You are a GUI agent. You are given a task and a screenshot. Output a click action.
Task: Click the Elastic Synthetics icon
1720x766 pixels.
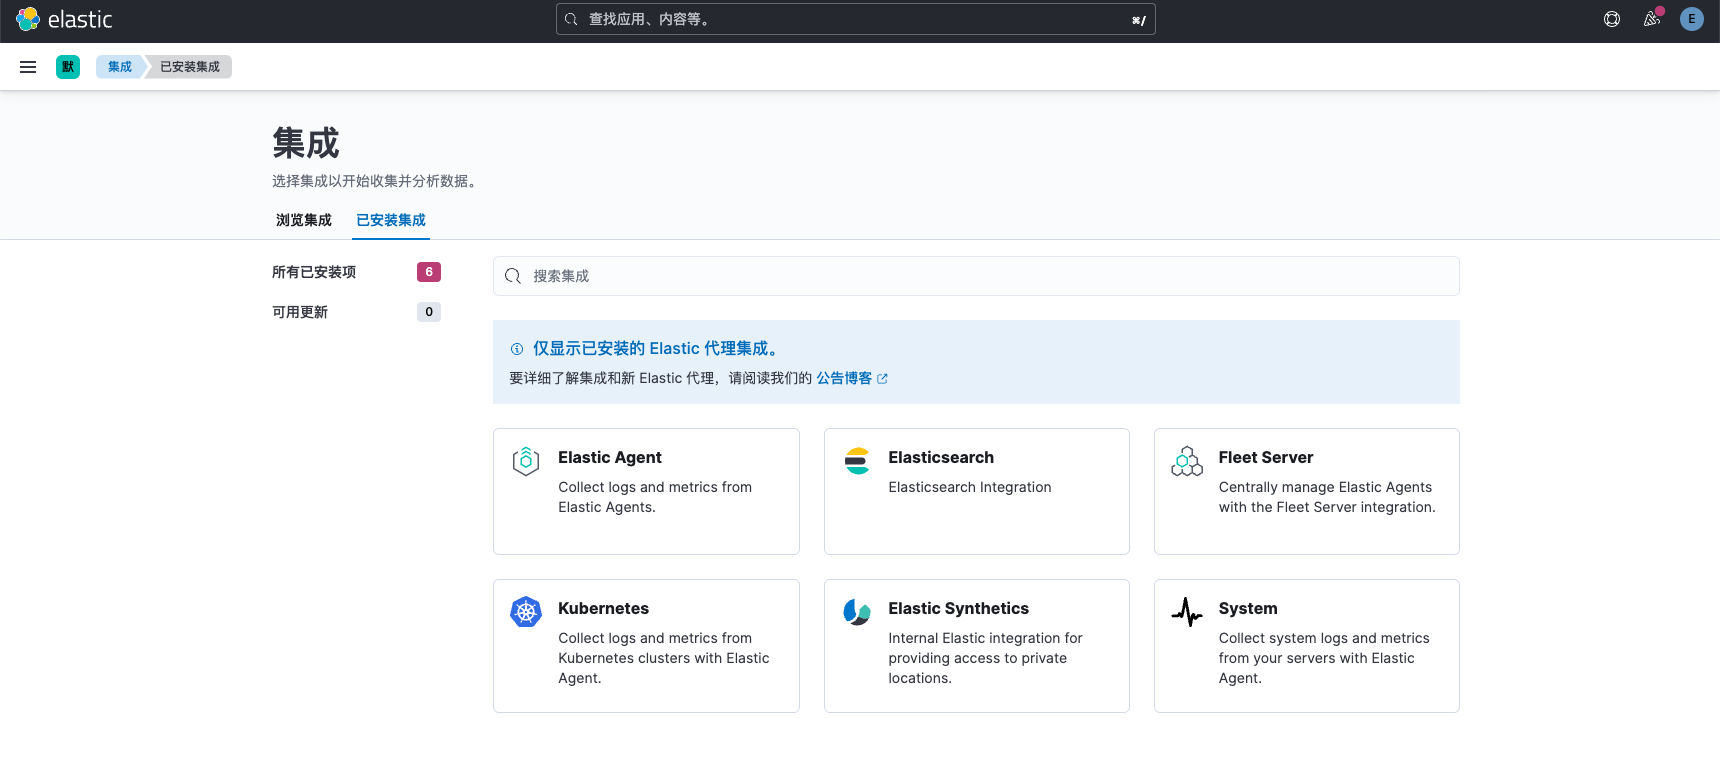coord(857,611)
